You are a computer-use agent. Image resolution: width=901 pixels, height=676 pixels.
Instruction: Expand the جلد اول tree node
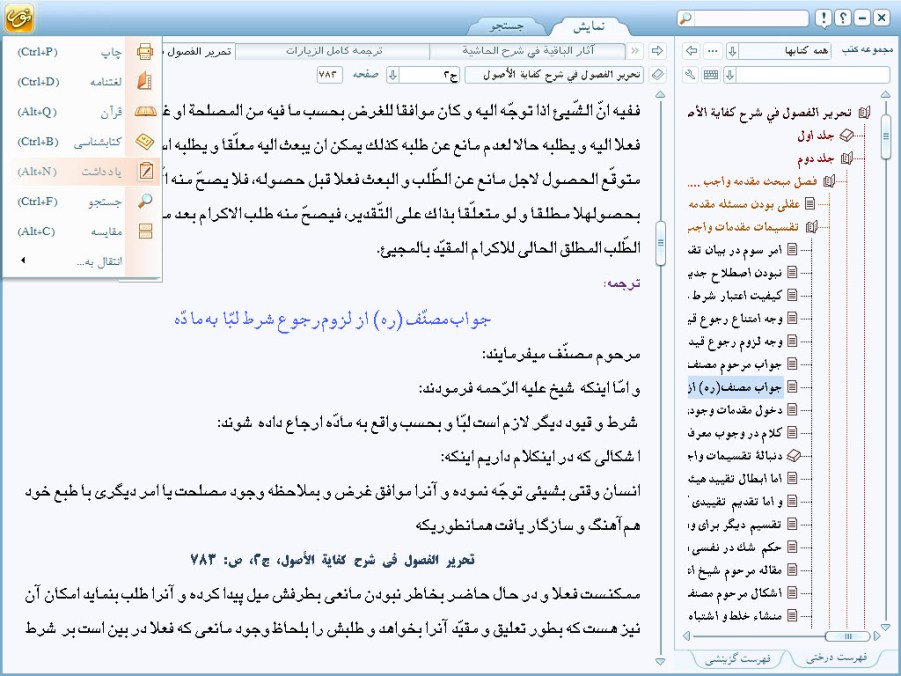pyautogui.click(x=846, y=136)
